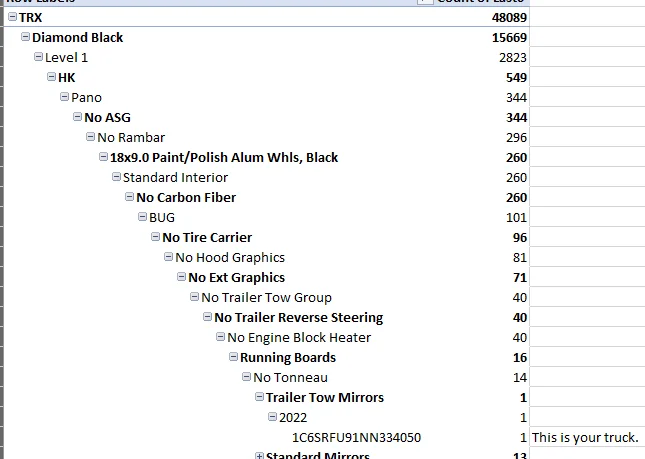The height and width of the screenshot is (459, 645).
Task: Collapse the No Rambar group
Action: point(90,137)
